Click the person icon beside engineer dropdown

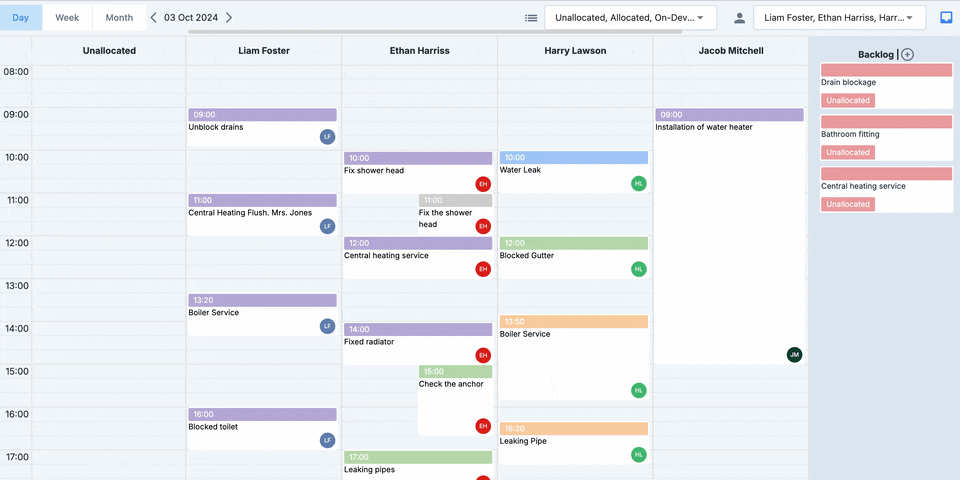pyautogui.click(x=740, y=18)
